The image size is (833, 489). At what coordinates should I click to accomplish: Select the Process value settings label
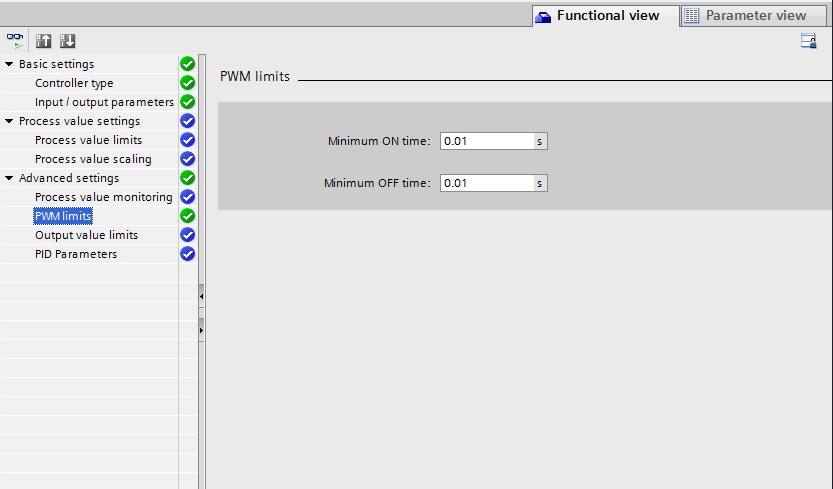(79, 121)
